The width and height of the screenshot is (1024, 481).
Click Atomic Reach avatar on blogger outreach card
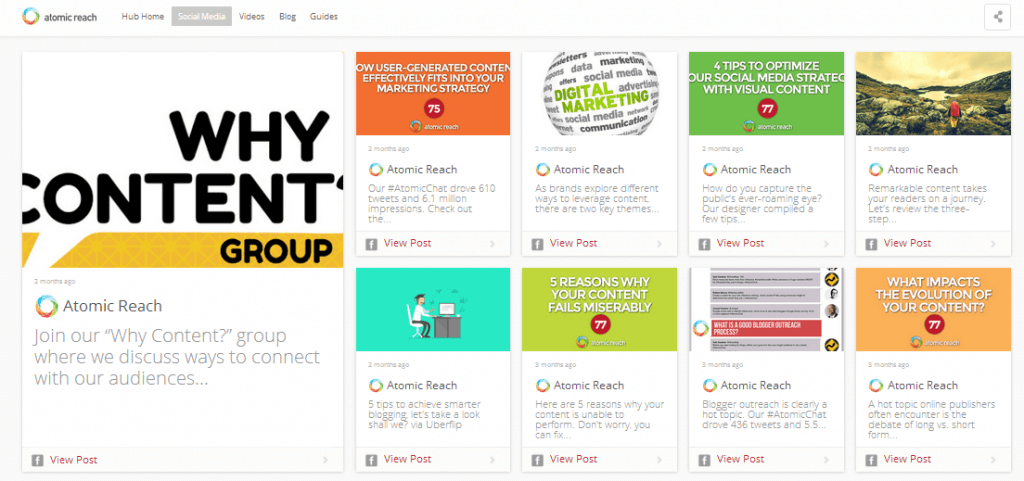(709, 385)
